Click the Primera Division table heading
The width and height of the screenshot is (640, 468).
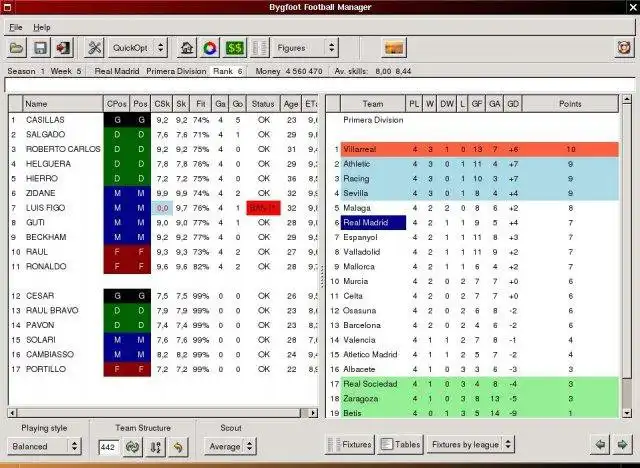[x=373, y=120]
